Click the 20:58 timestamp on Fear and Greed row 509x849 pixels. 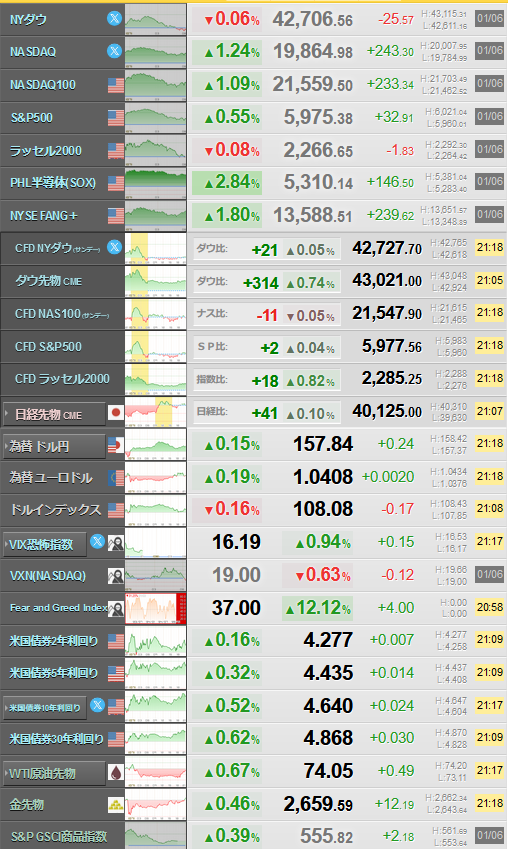tap(490, 608)
